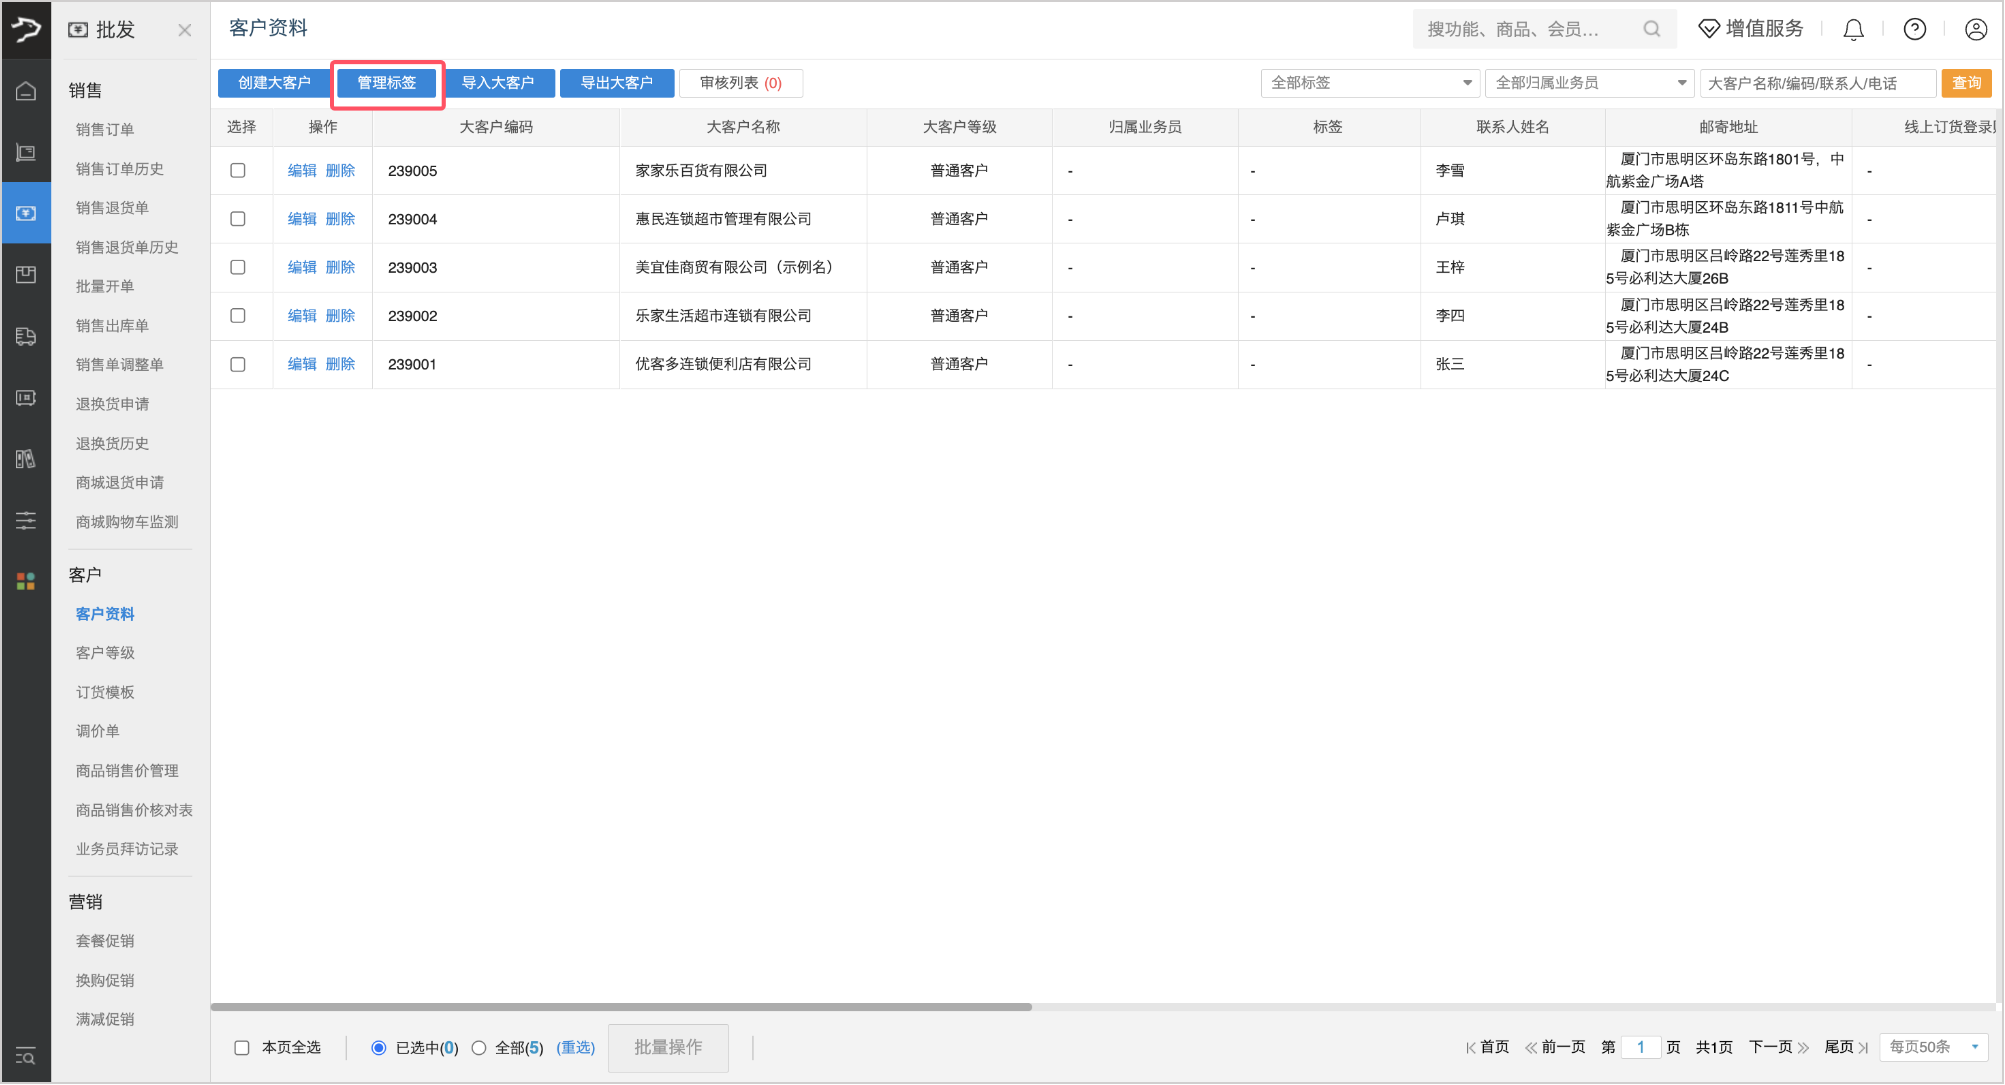Open the goods/products sidebar icon

click(x=27, y=274)
